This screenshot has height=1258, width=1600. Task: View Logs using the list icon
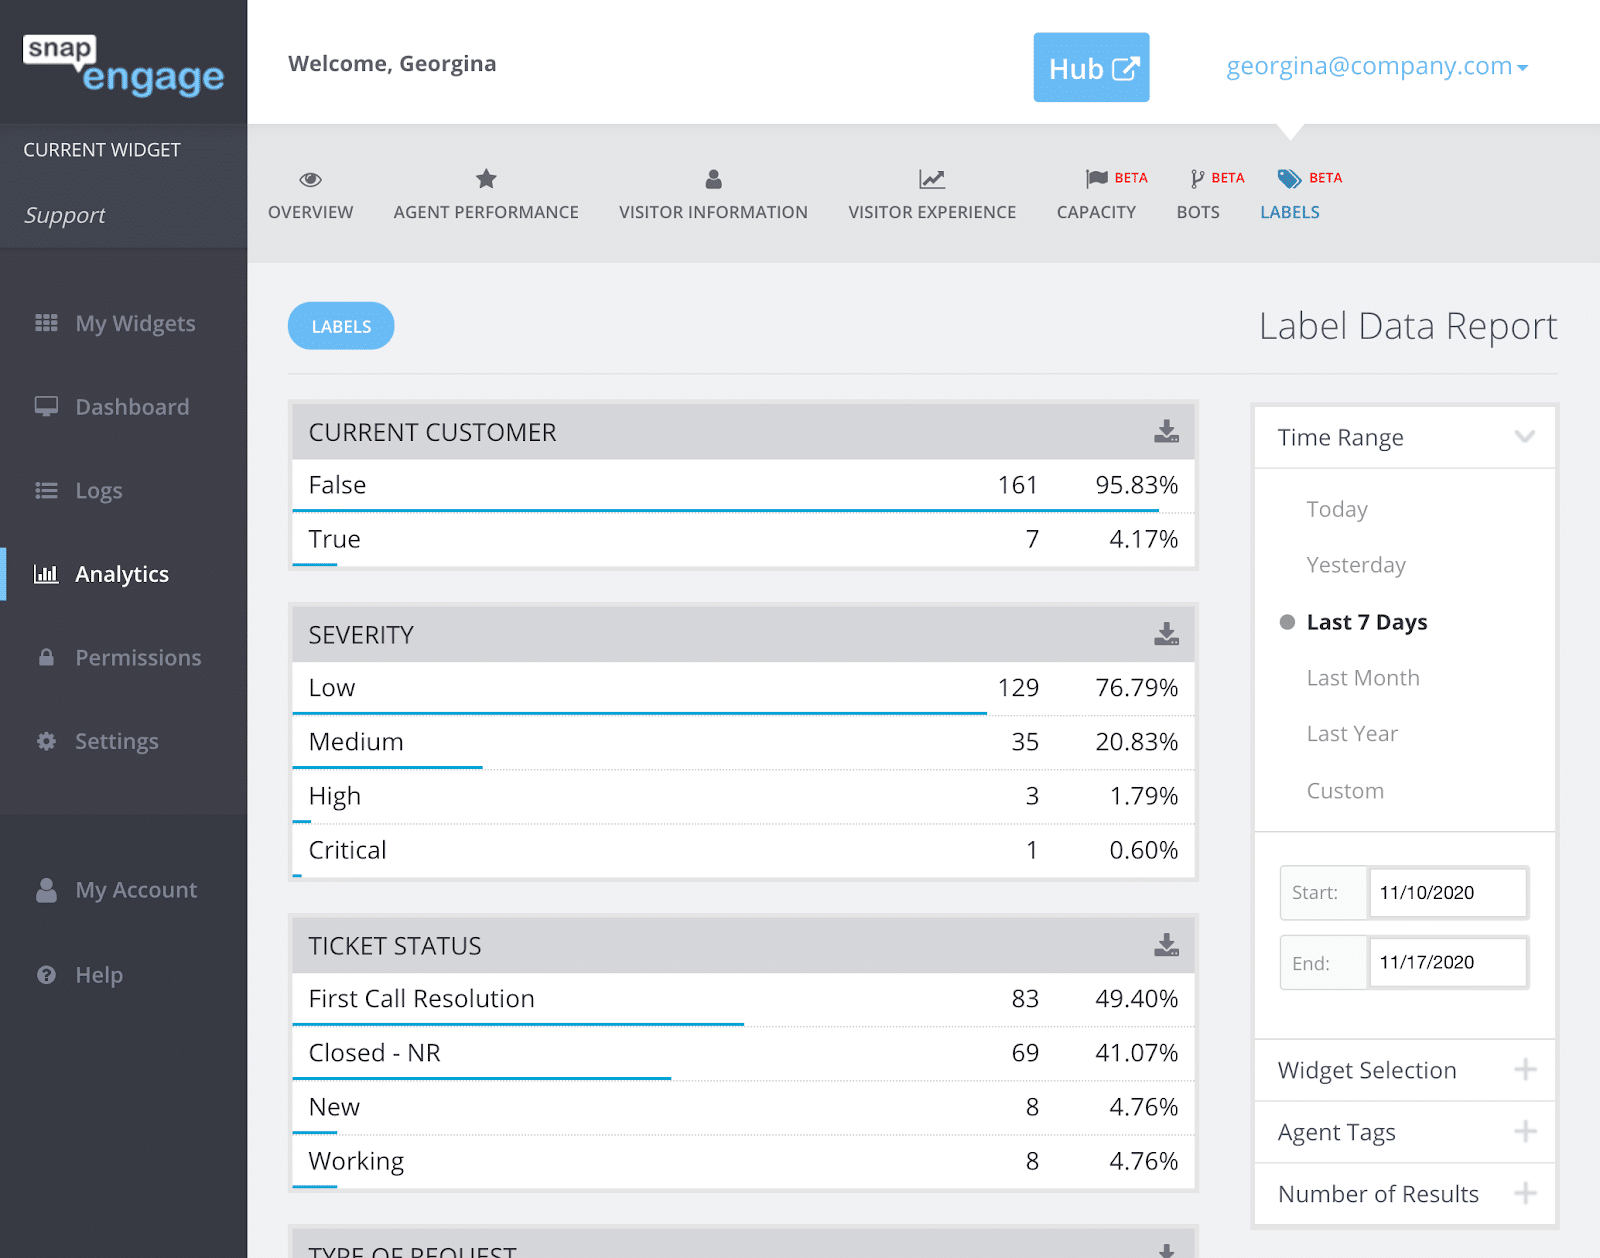(x=46, y=490)
